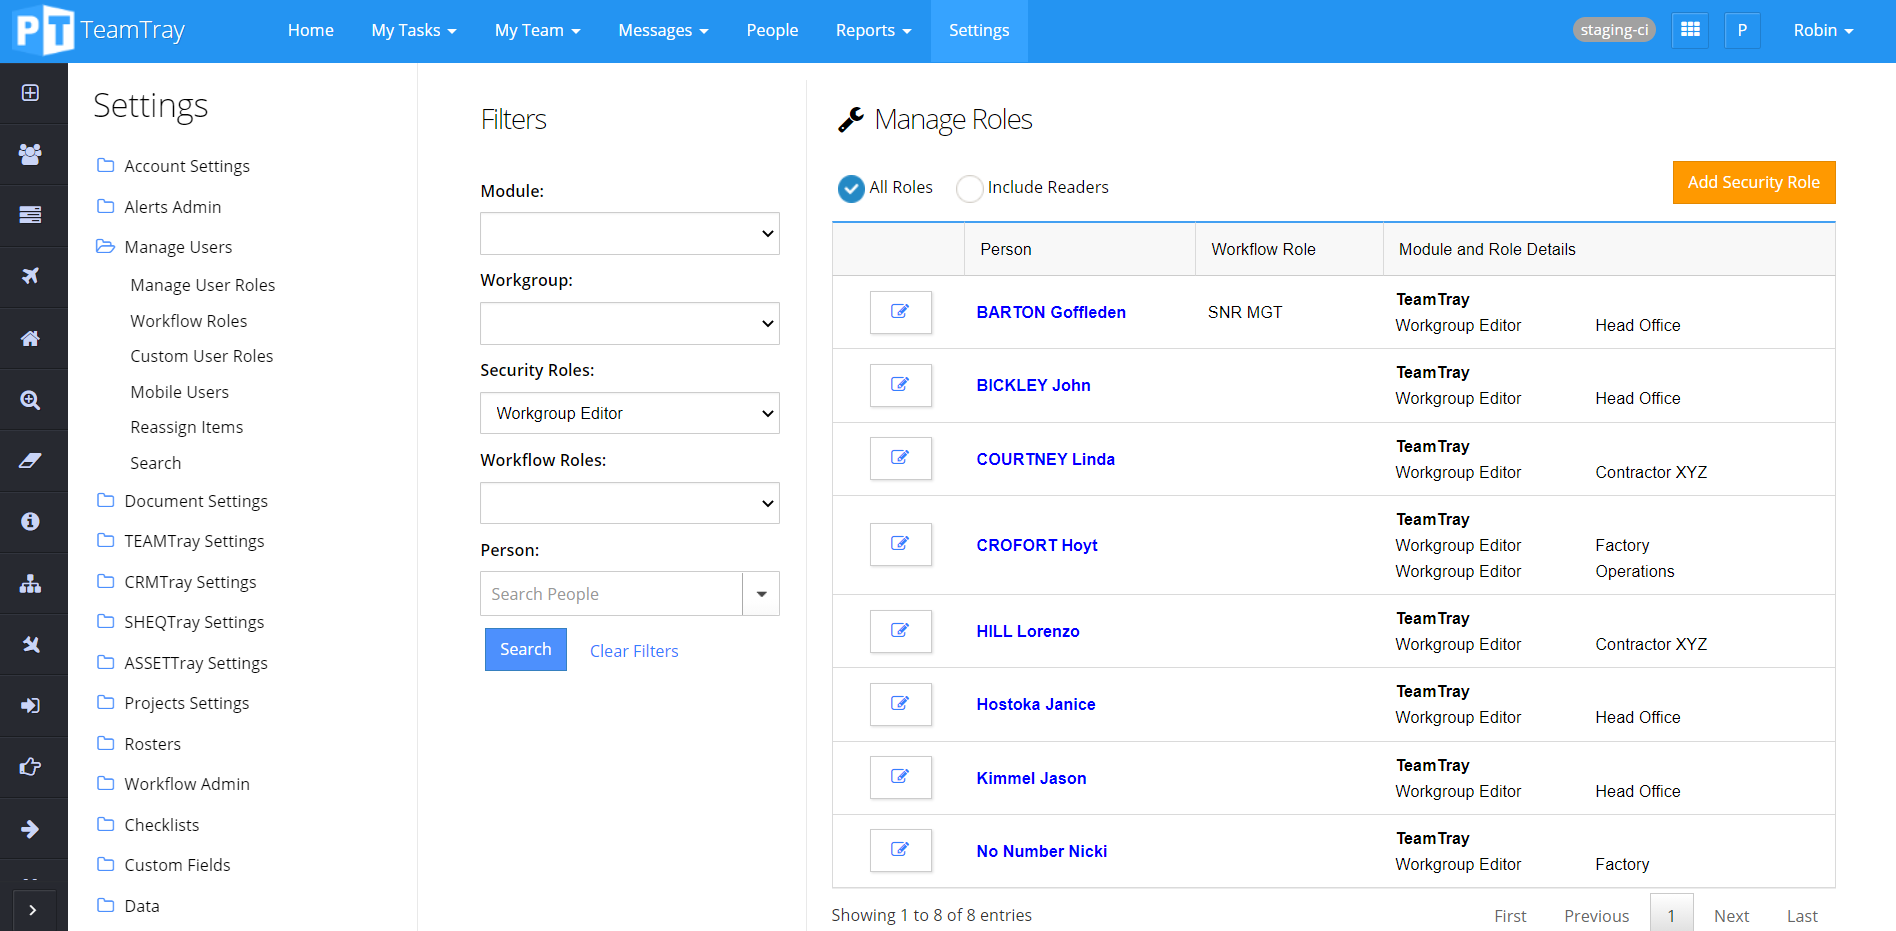1896x931 pixels.
Task: Edit roles for No Number Nicki
Action: pyautogui.click(x=900, y=850)
